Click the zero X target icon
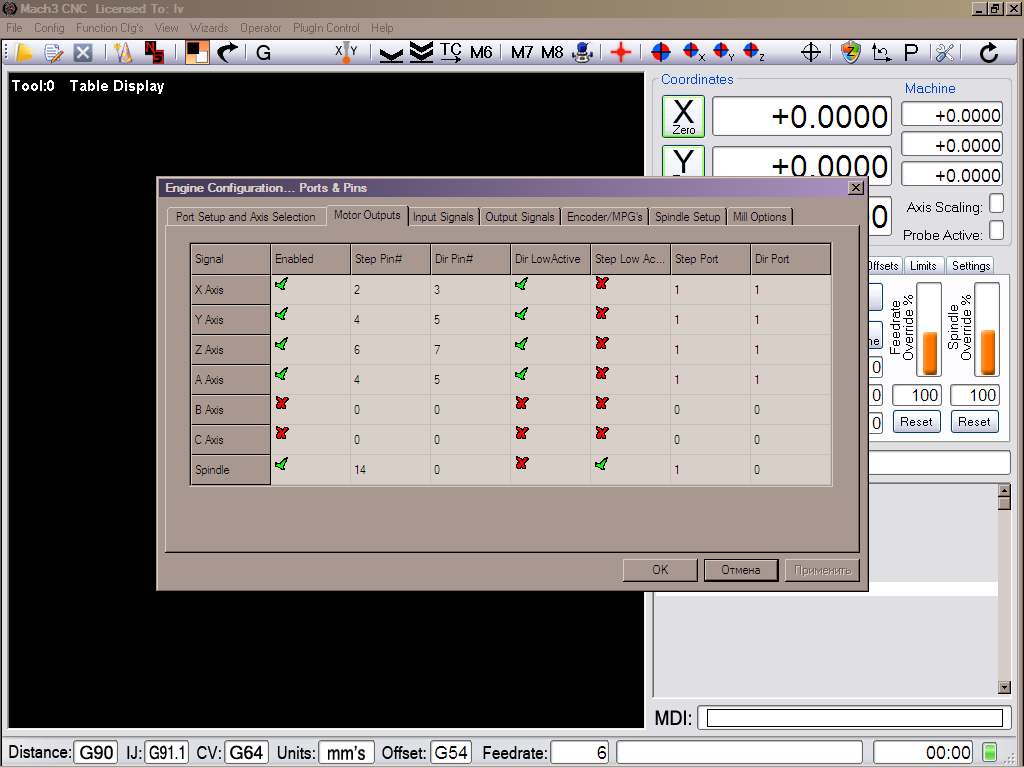This screenshot has height=768, width=1024. 693,52
